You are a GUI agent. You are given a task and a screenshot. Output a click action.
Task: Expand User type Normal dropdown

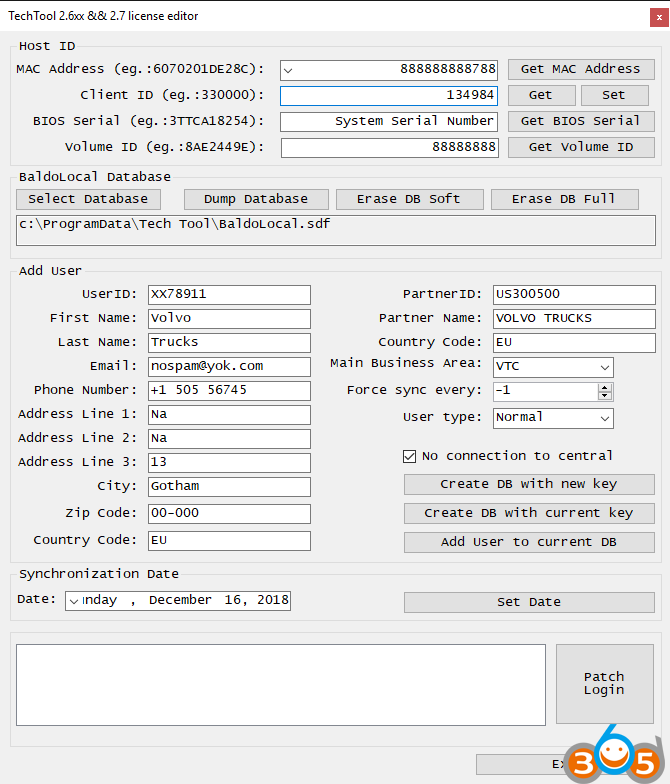pyautogui.click(x=604, y=418)
